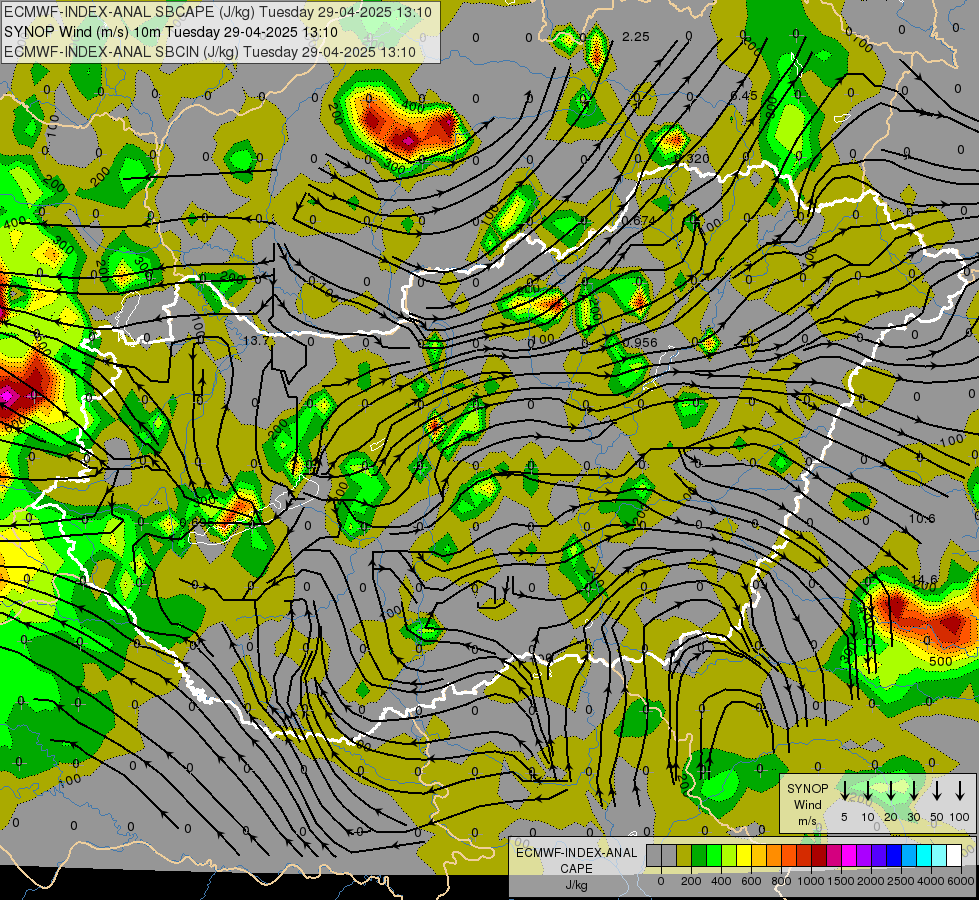Choose the dark maroon swatch after the 1000 tick
Screen dimensions: 979x900
coord(819,855)
